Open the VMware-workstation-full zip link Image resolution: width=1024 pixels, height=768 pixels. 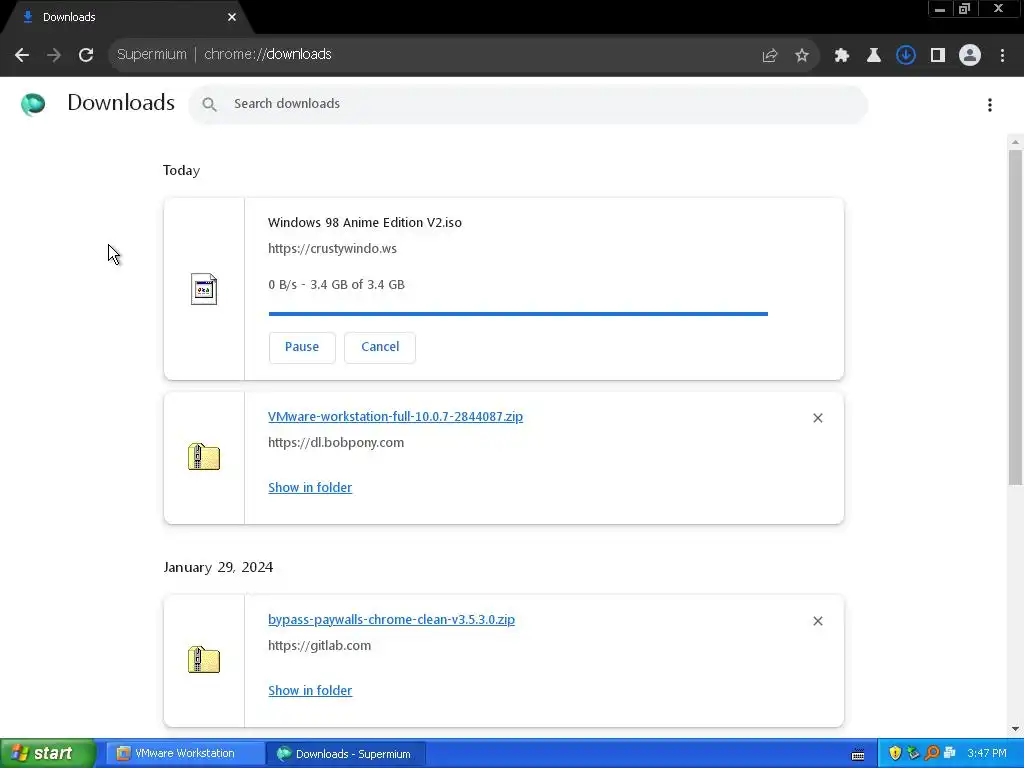[395, 417]
